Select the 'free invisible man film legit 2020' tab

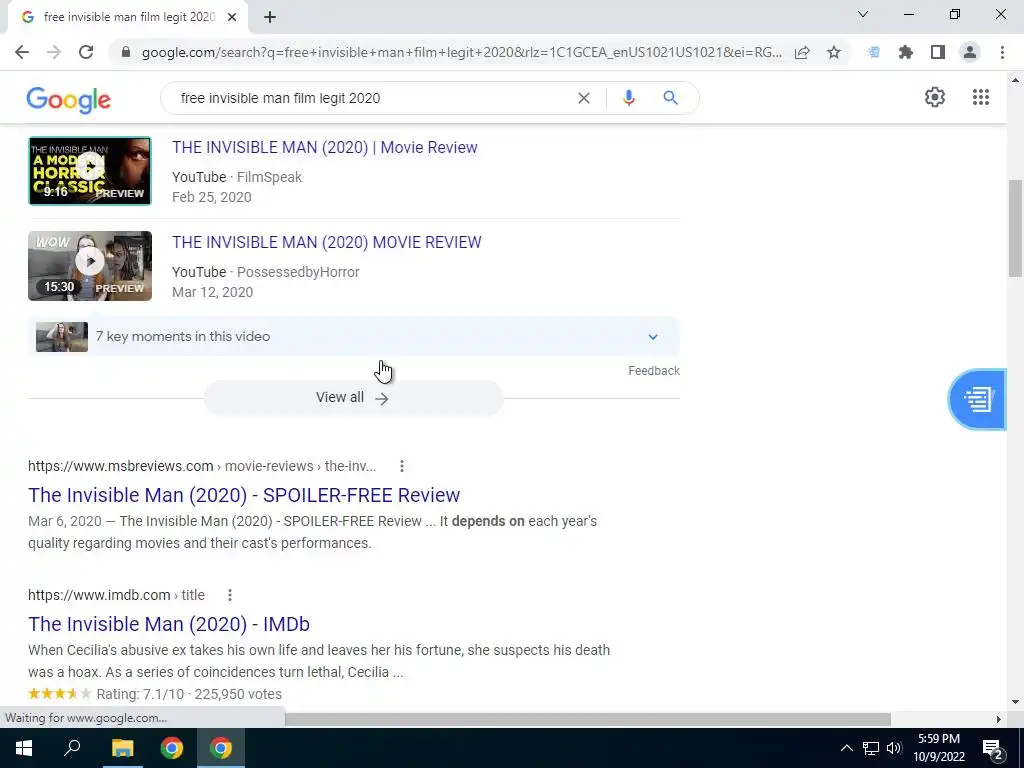[128, 17]
